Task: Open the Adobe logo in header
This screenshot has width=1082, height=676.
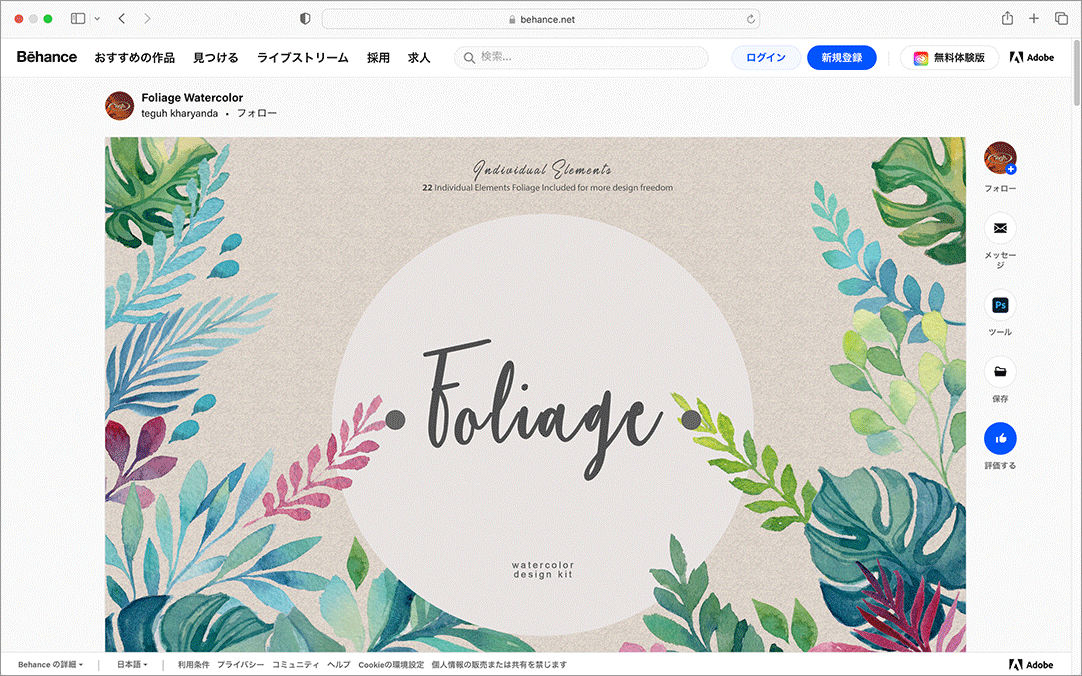Action: coord(1032,58)
